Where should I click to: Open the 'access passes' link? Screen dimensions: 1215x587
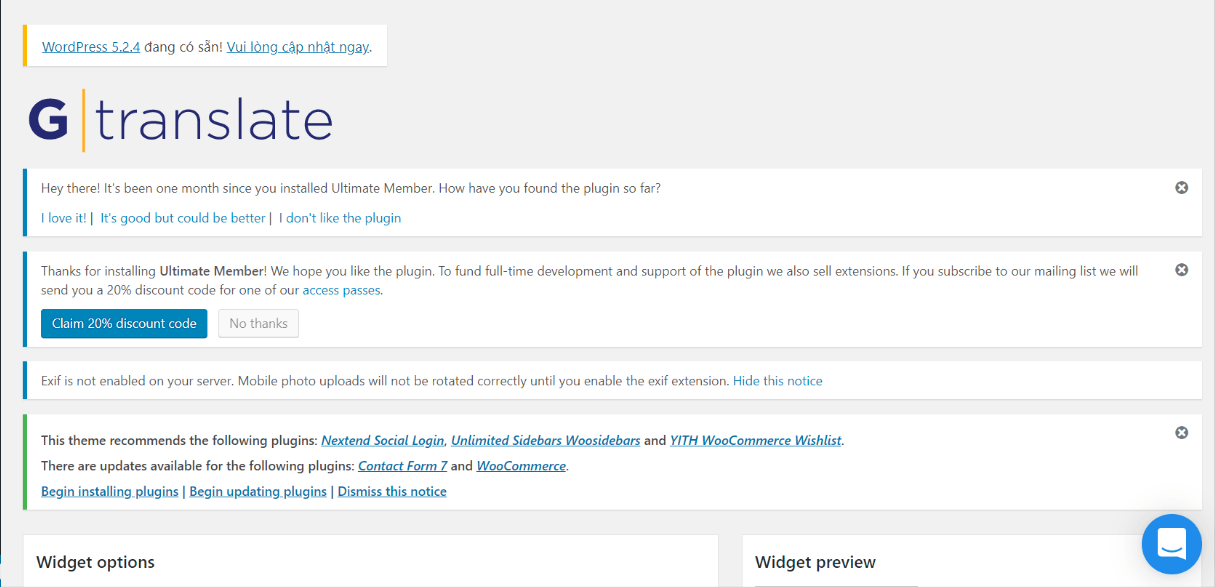[341, 290]
